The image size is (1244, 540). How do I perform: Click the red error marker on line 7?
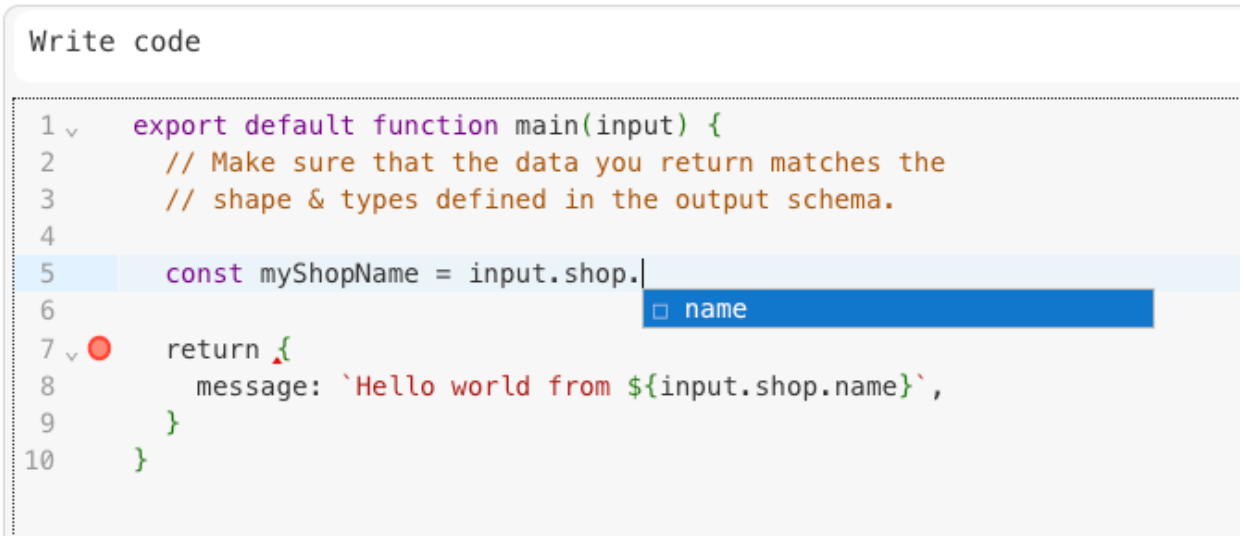[99, 349]
